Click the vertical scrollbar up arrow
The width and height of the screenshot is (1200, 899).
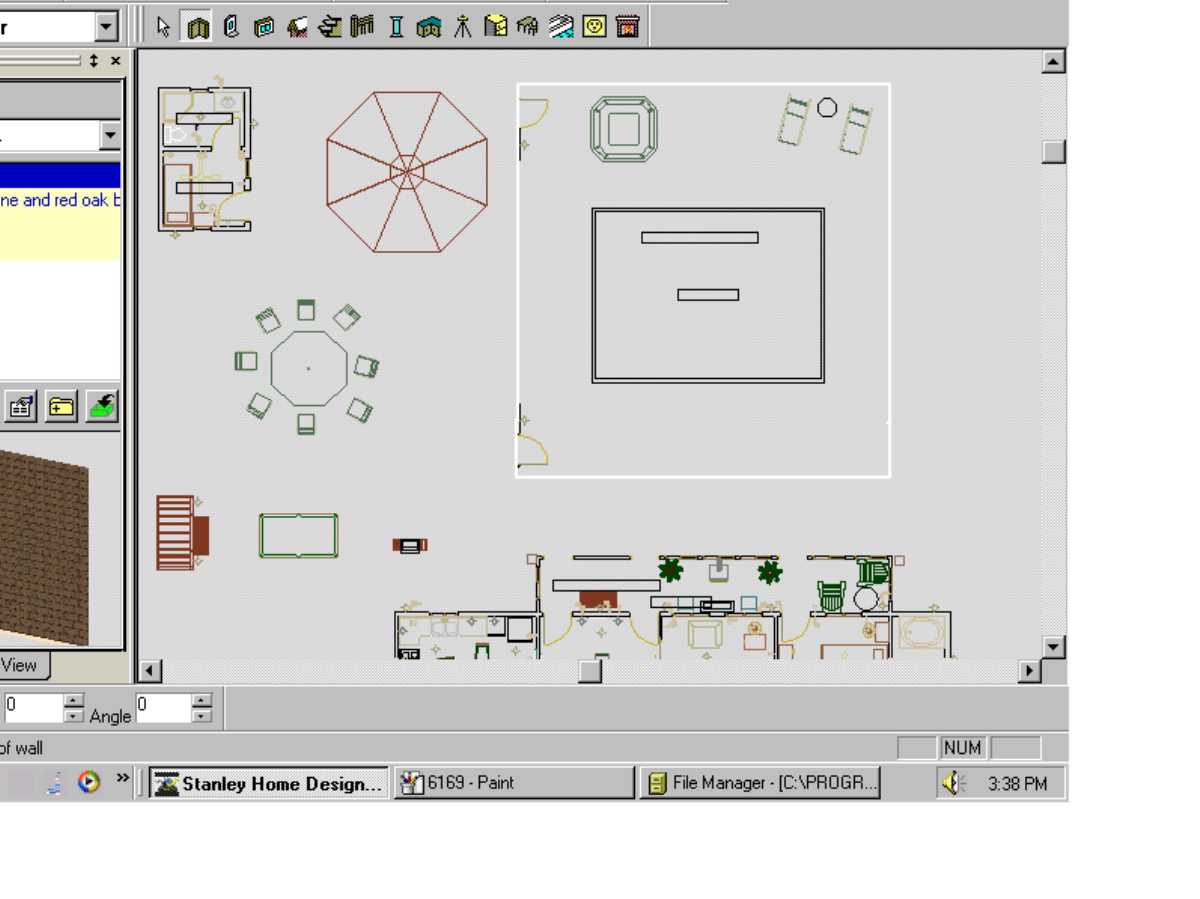[x=1053, y=62]
